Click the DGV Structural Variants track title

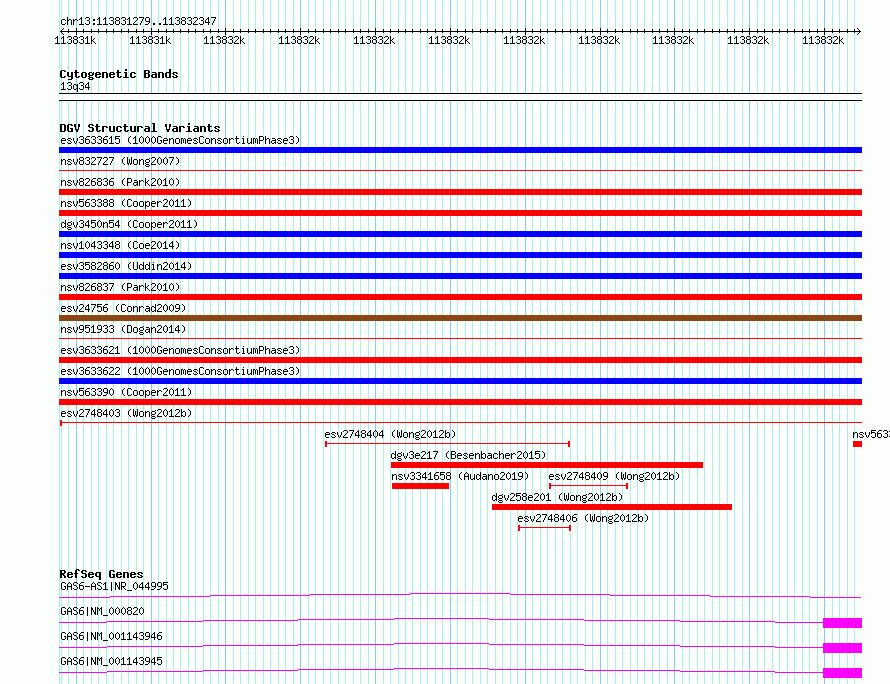[x=140, y=128]
